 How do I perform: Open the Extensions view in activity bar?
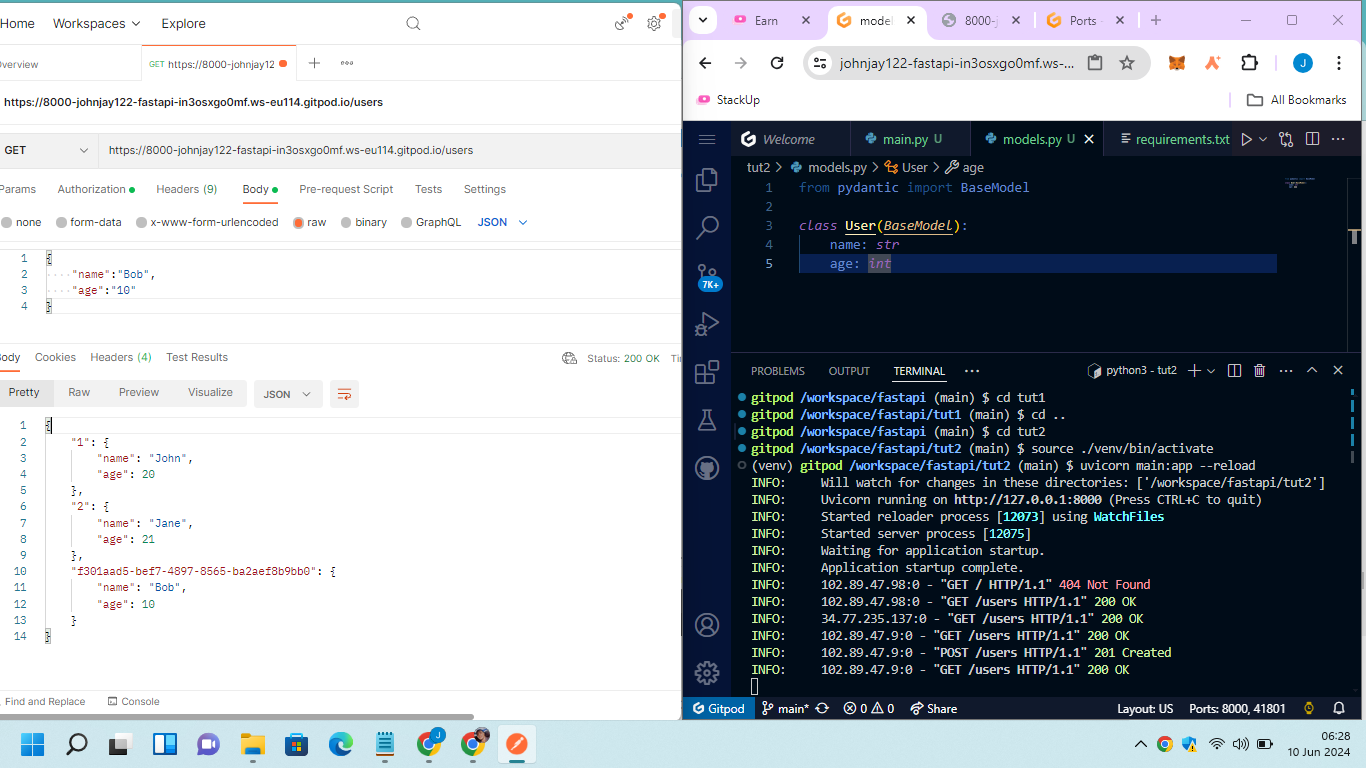(x=707, y=372)
